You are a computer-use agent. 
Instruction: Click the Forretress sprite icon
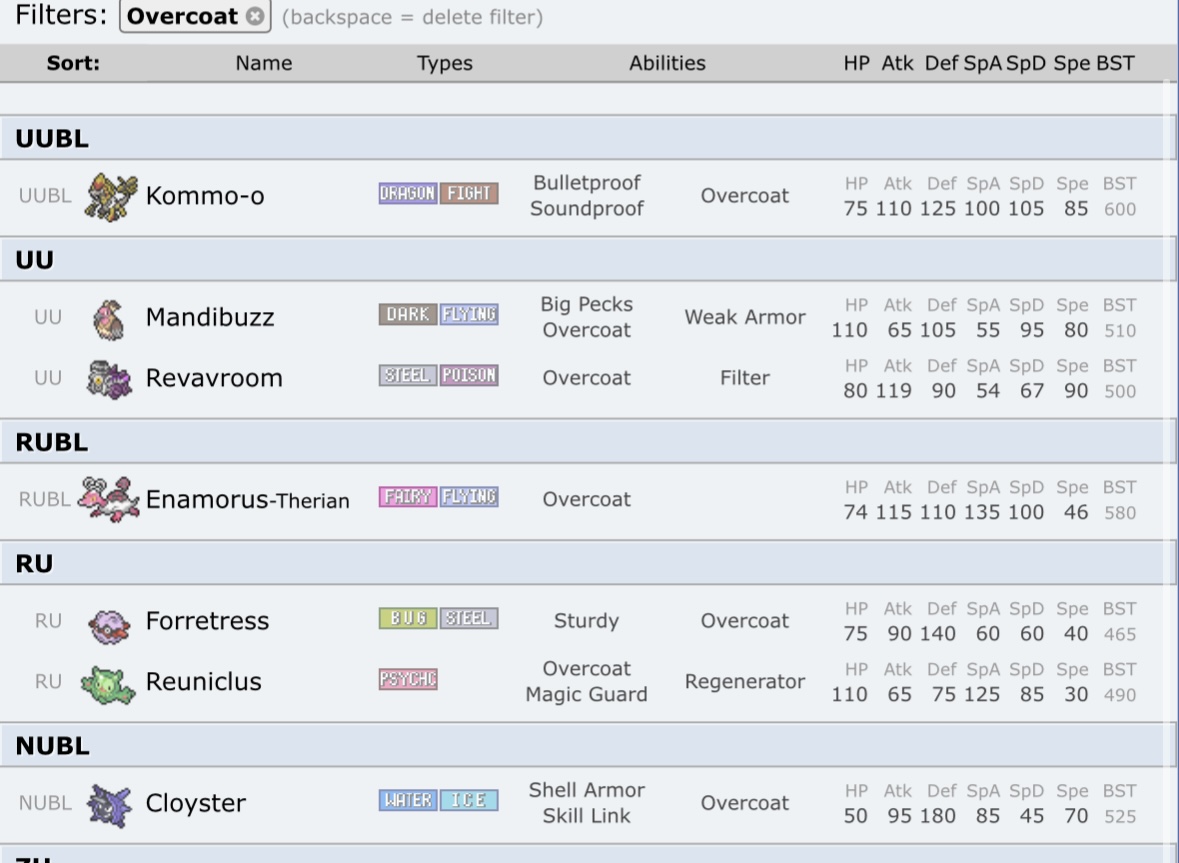(x=109, y=622)
